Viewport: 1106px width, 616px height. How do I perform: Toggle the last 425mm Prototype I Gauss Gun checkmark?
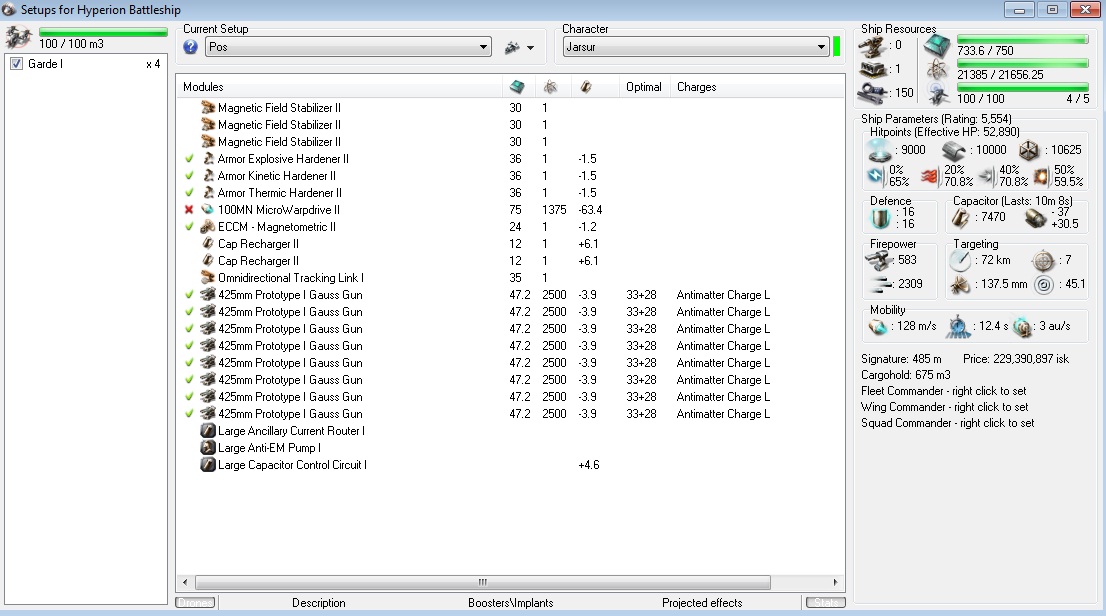[189, 413]
